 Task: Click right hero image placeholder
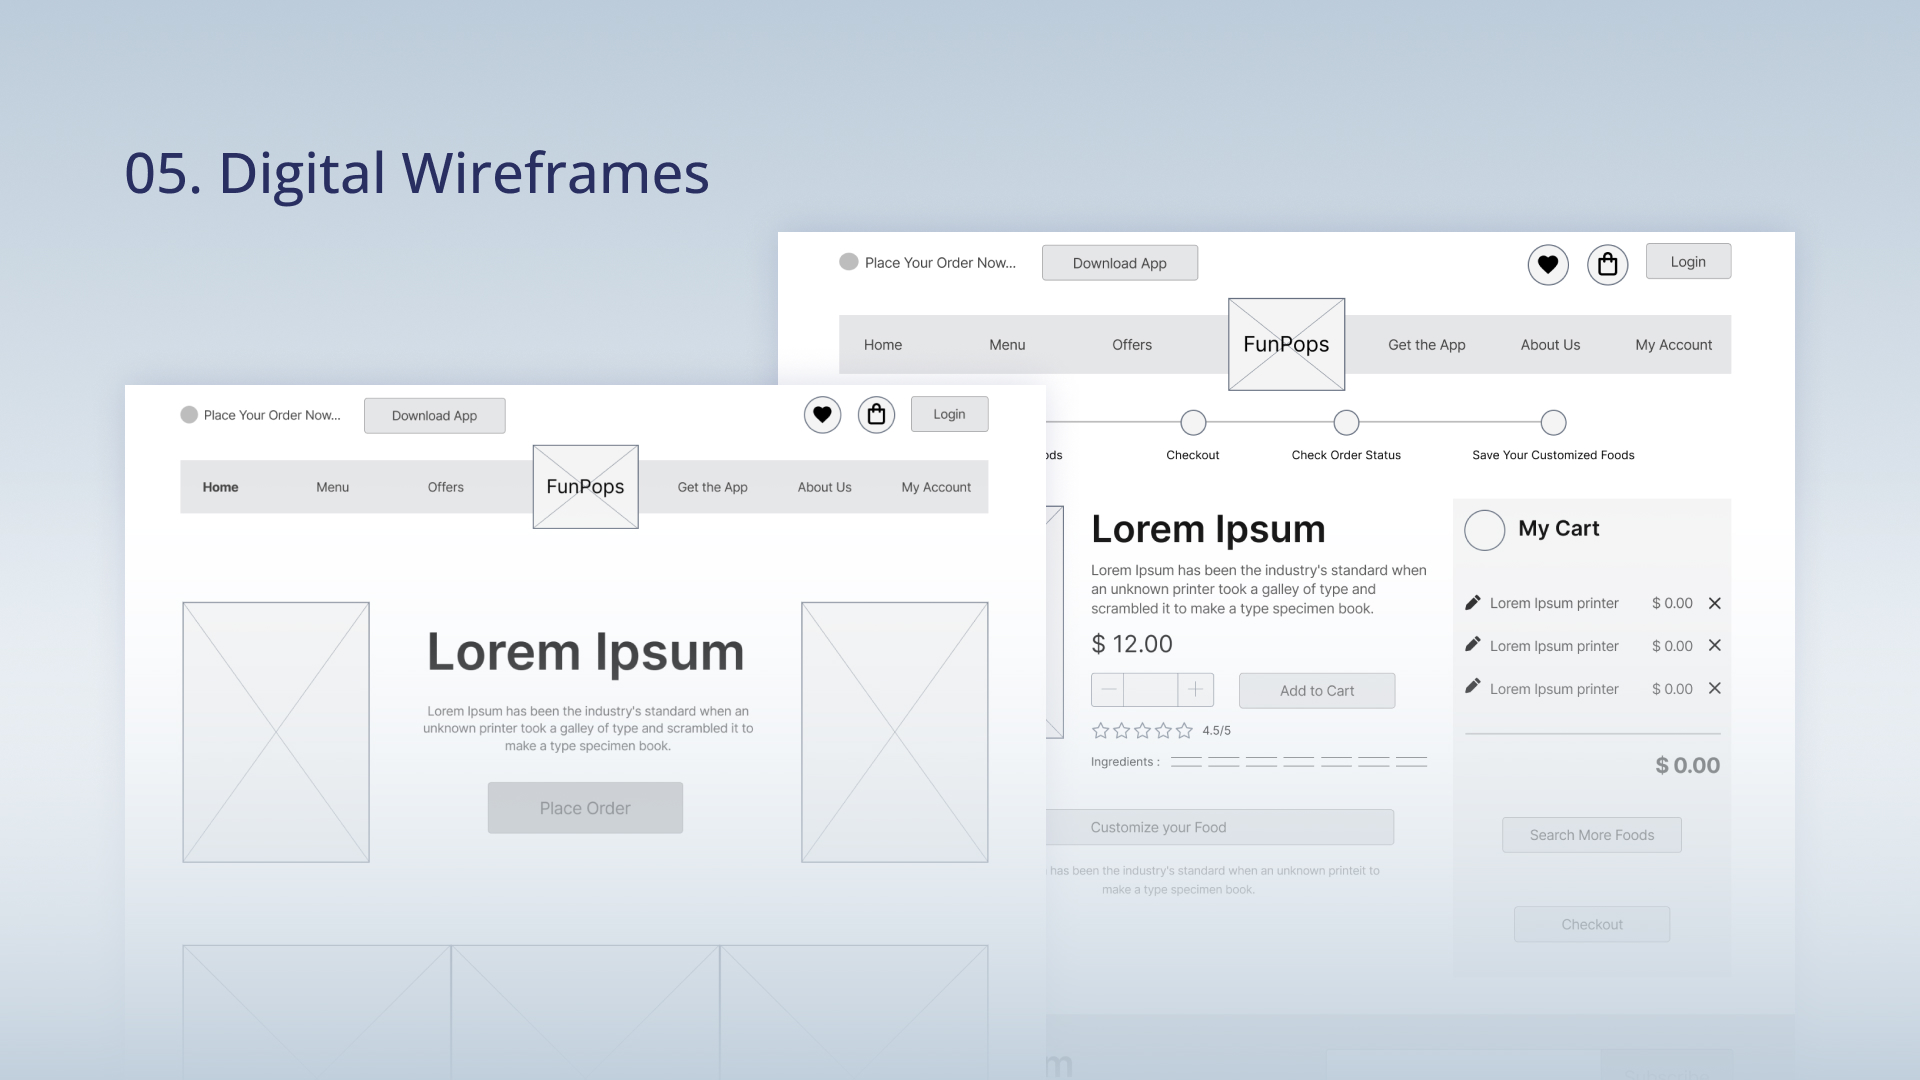895,732
